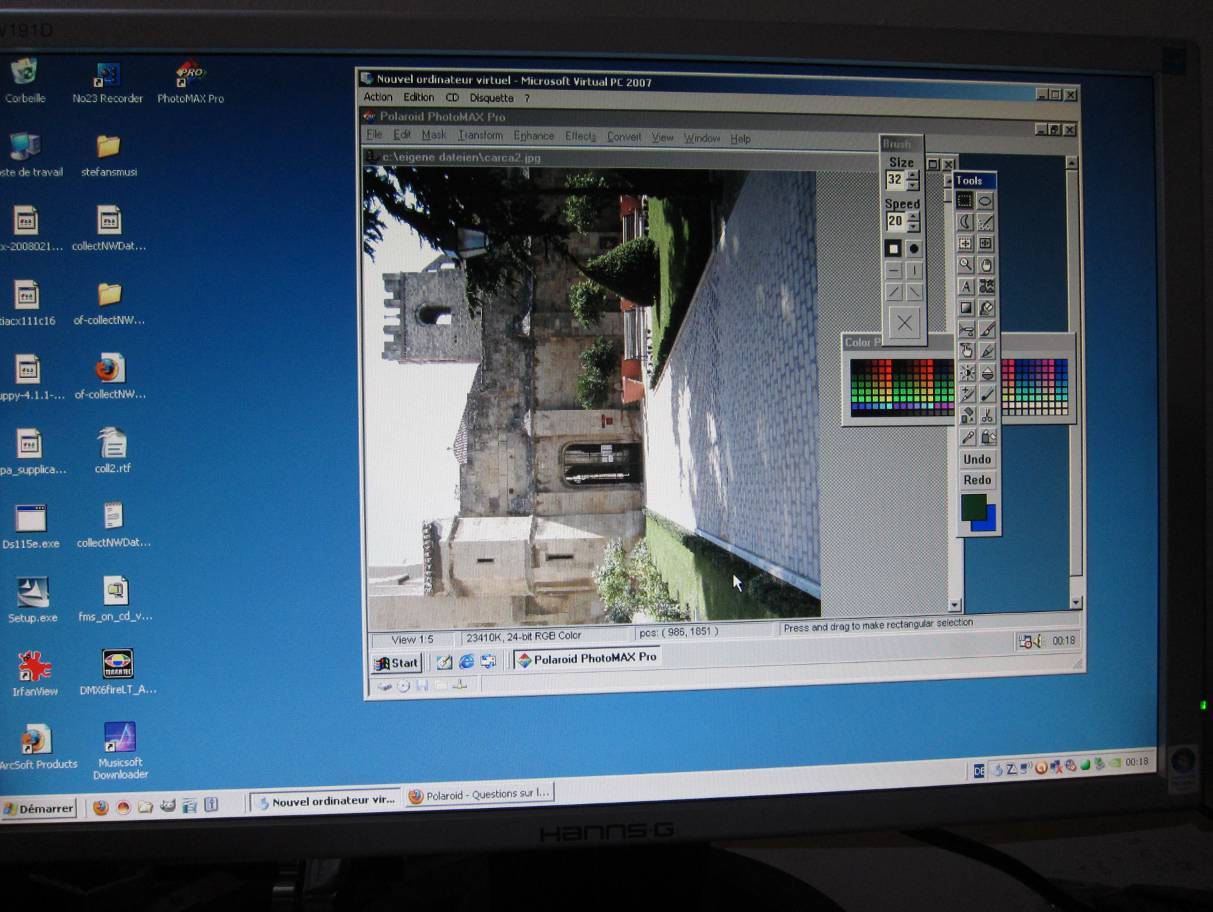Increase brush Size with the up arrow
The width and height of the screenshot is (1213, 912).
[913, 175]
